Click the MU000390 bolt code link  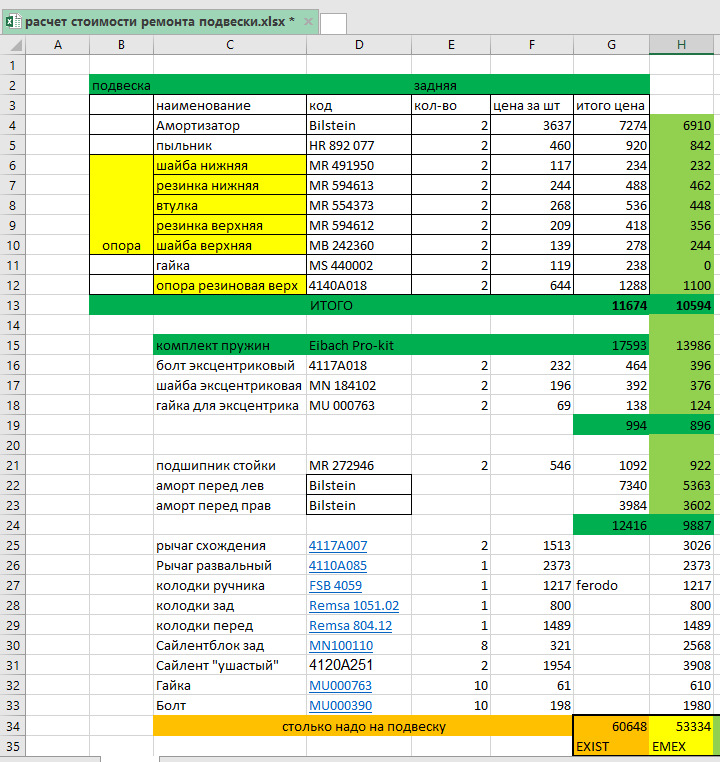[x=340, y=706]
